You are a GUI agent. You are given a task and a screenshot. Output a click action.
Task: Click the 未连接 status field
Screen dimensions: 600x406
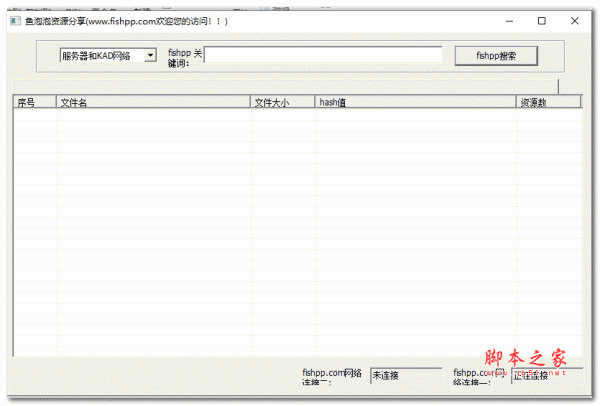tap(406, 376)
